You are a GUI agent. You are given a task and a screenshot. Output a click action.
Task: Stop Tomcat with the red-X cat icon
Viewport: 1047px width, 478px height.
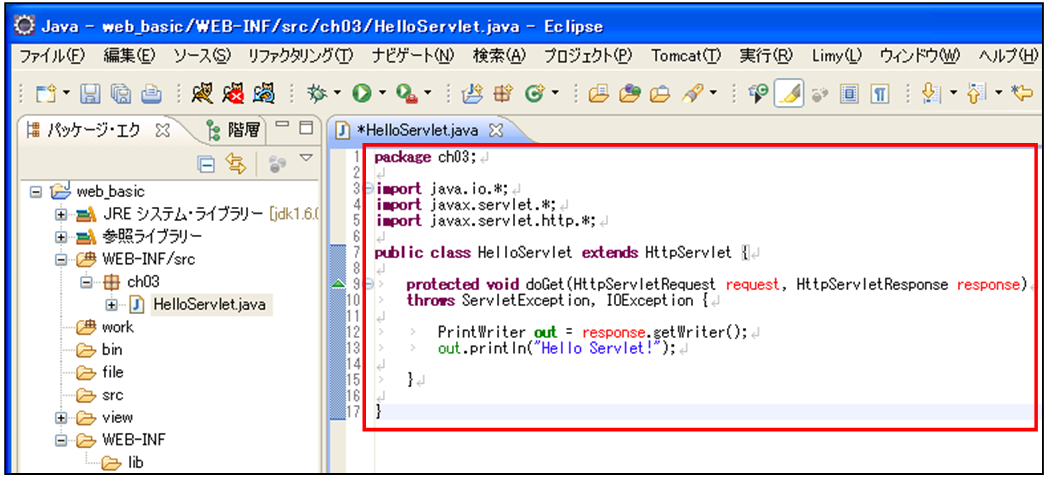tap(233, 94)
